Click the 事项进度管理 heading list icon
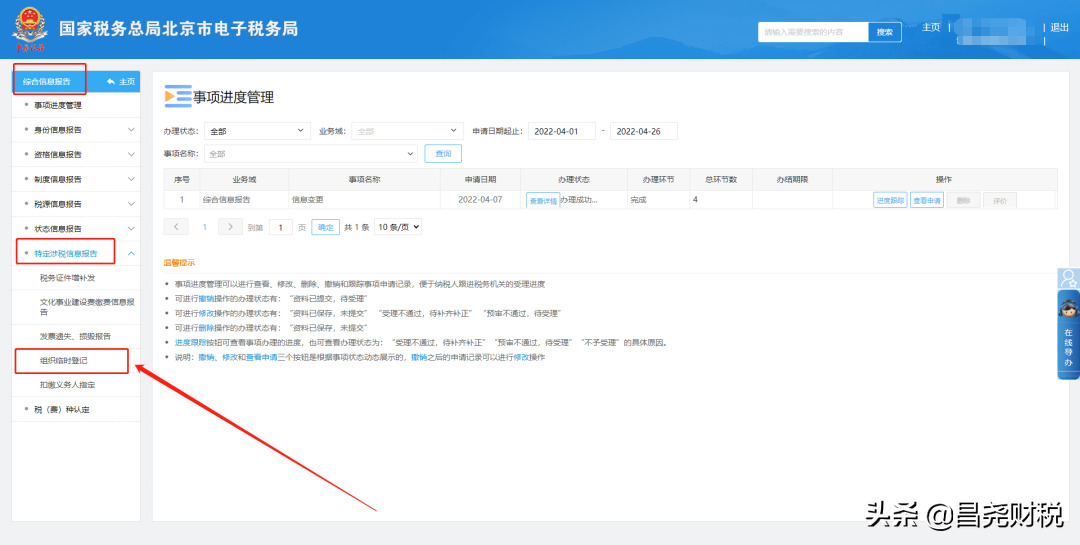This screenshot has height=545, width=1080. point(177,97)
